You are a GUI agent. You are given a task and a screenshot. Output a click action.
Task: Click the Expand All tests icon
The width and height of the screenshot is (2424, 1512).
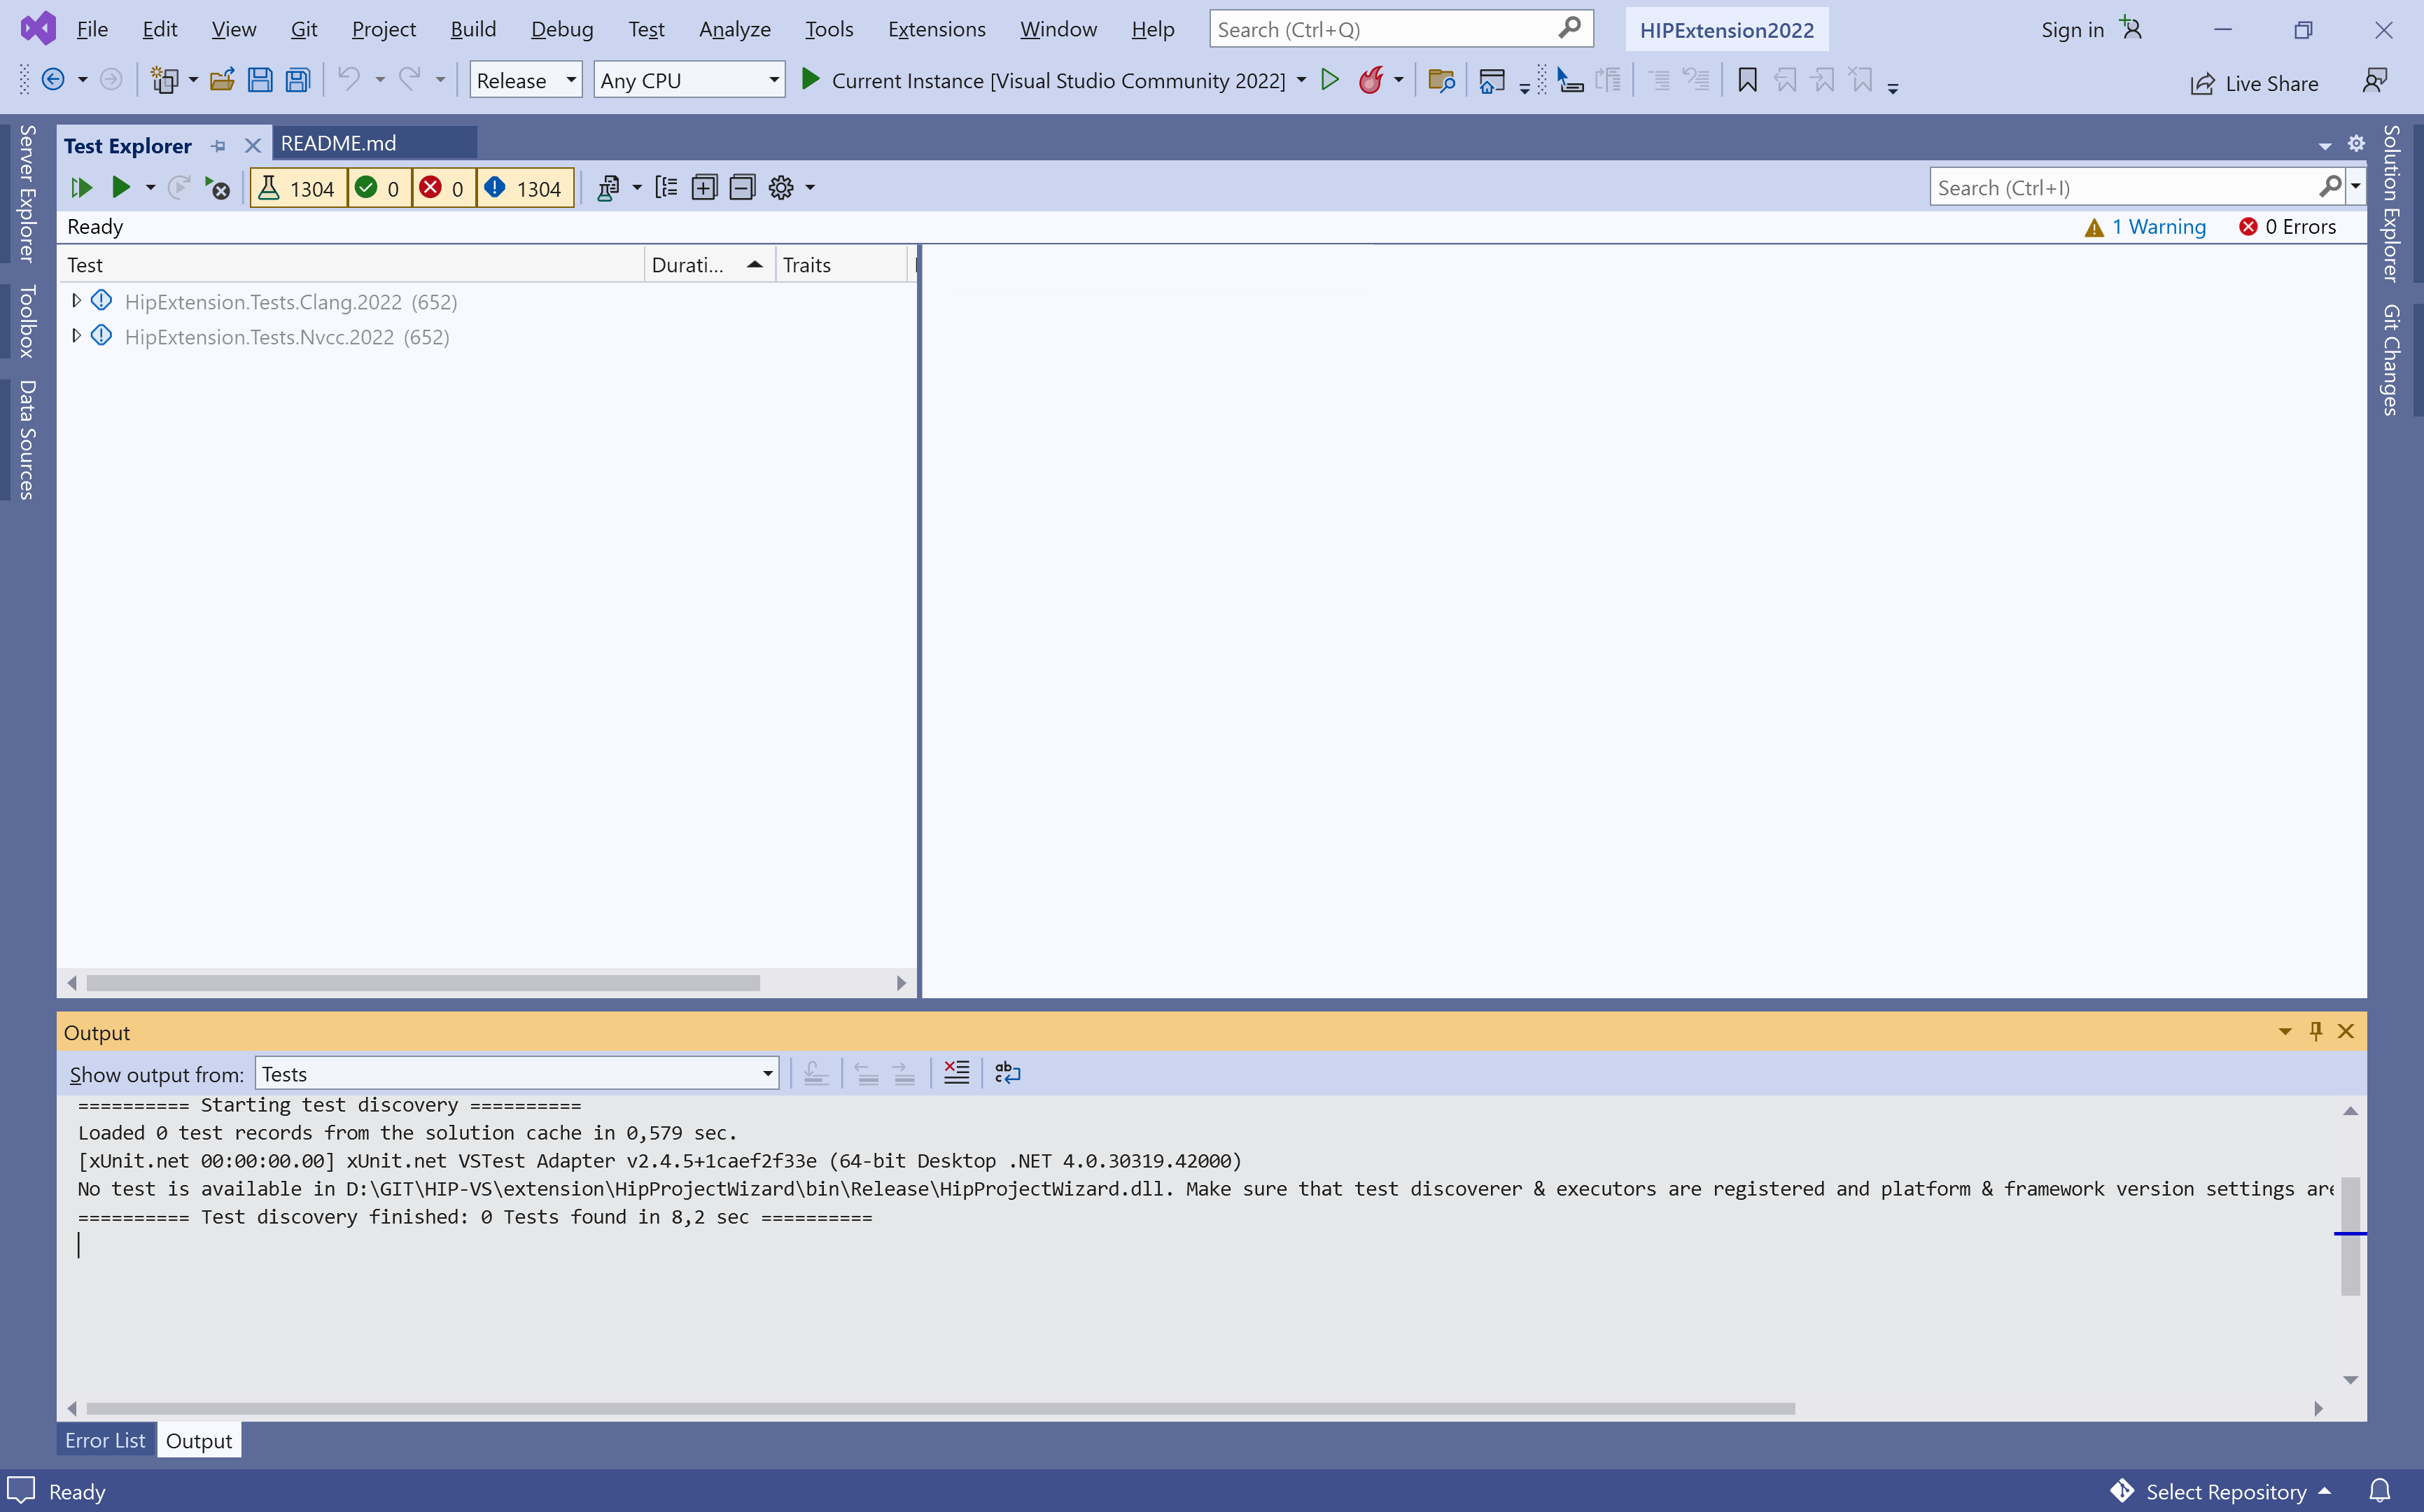(704, 188)
